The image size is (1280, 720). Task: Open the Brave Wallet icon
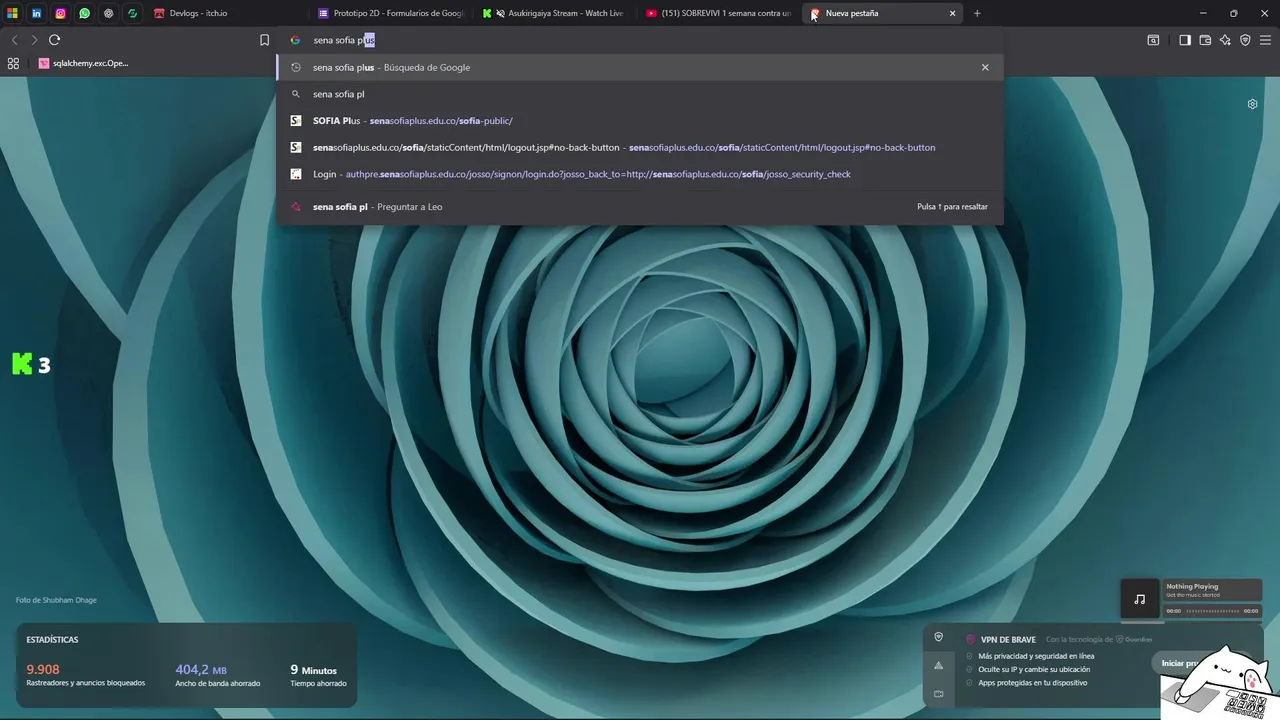tap(1205, 40)
